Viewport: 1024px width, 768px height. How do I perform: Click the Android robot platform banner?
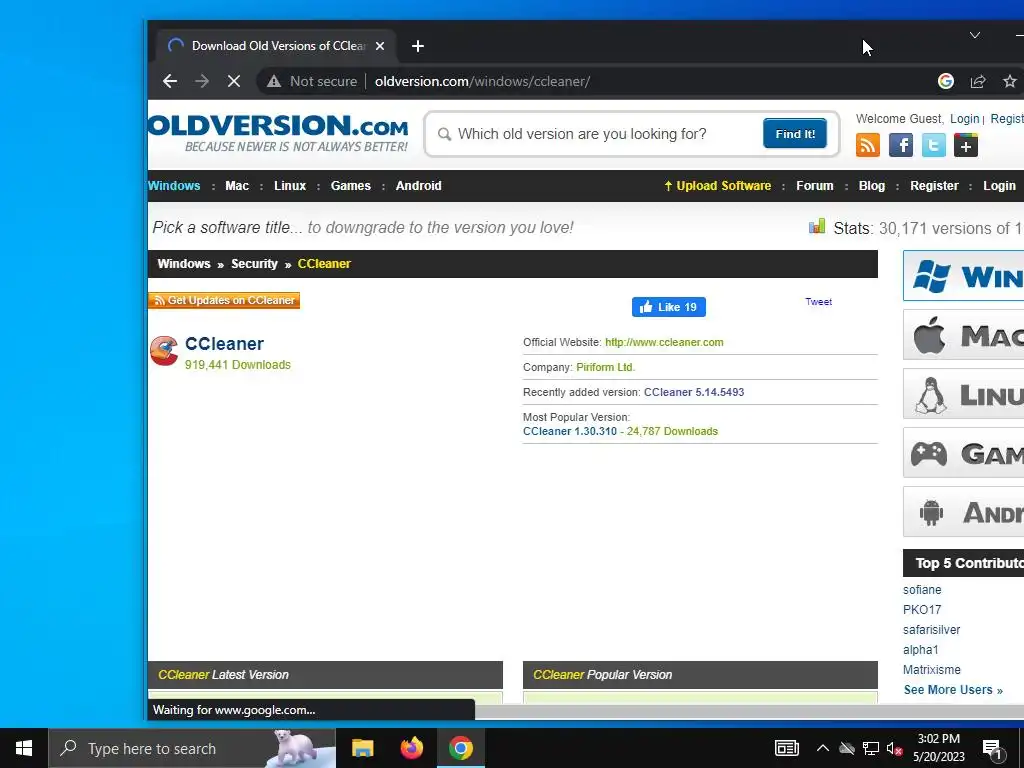coord(963,511)
